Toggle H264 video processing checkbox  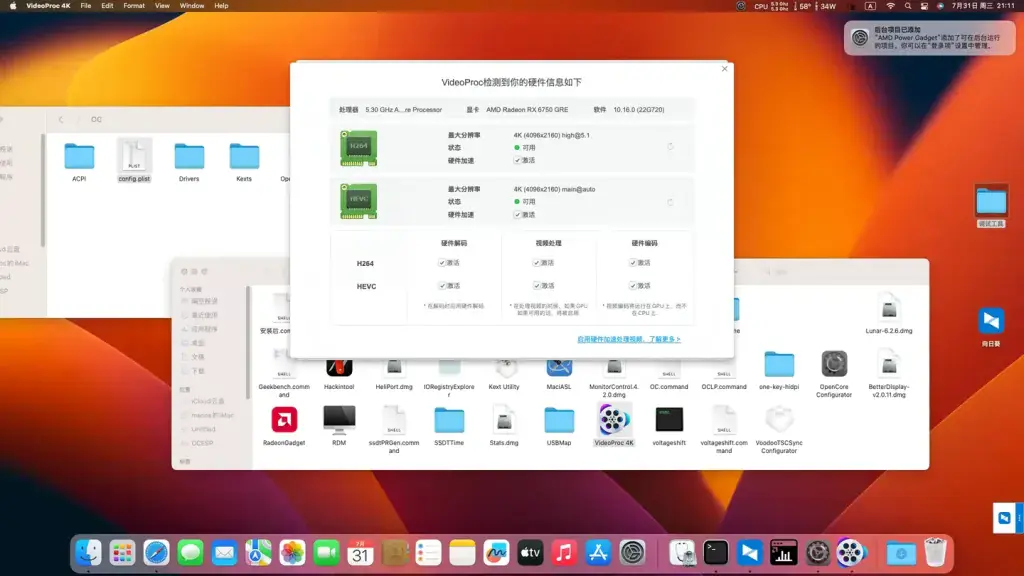coord(536,263)
